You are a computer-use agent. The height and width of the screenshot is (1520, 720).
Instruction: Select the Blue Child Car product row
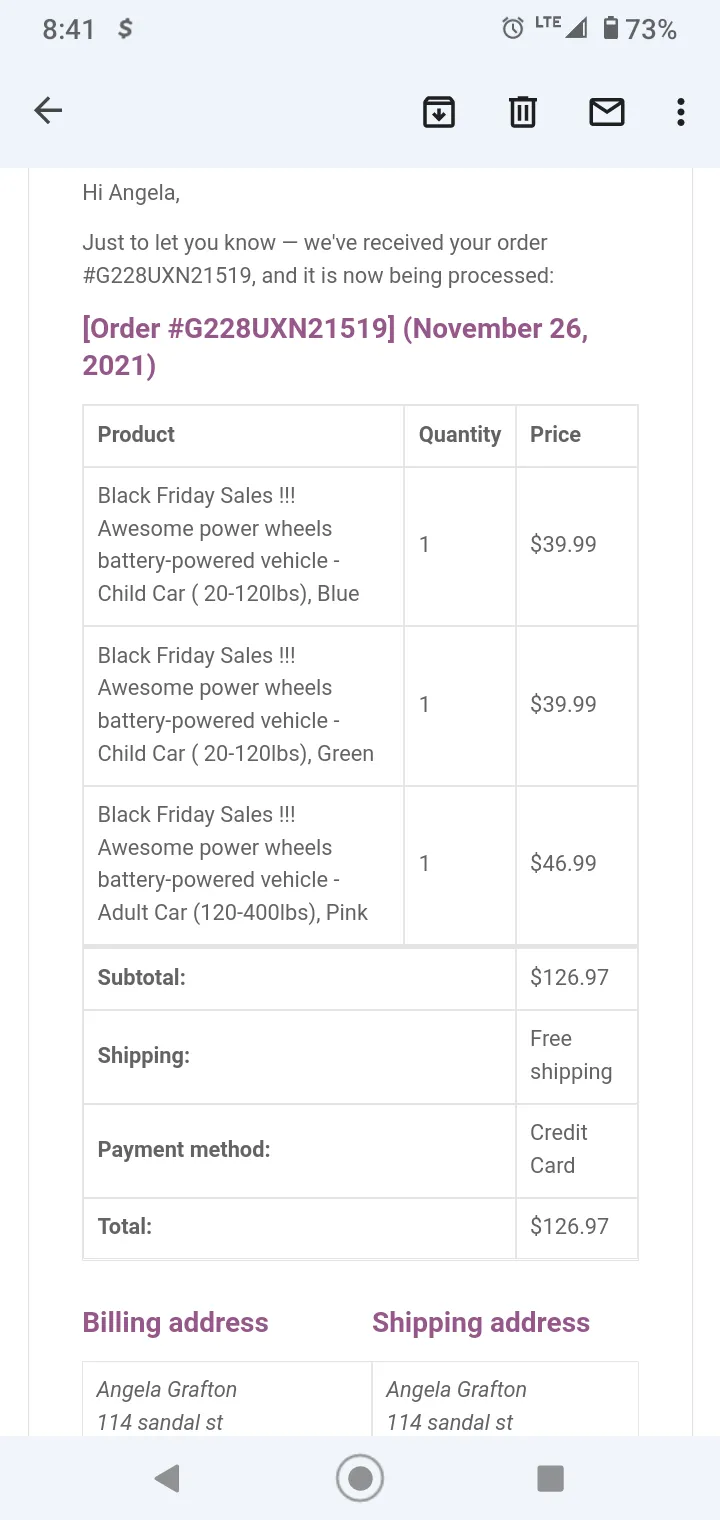pyautogui.click(x=360, y=546)
